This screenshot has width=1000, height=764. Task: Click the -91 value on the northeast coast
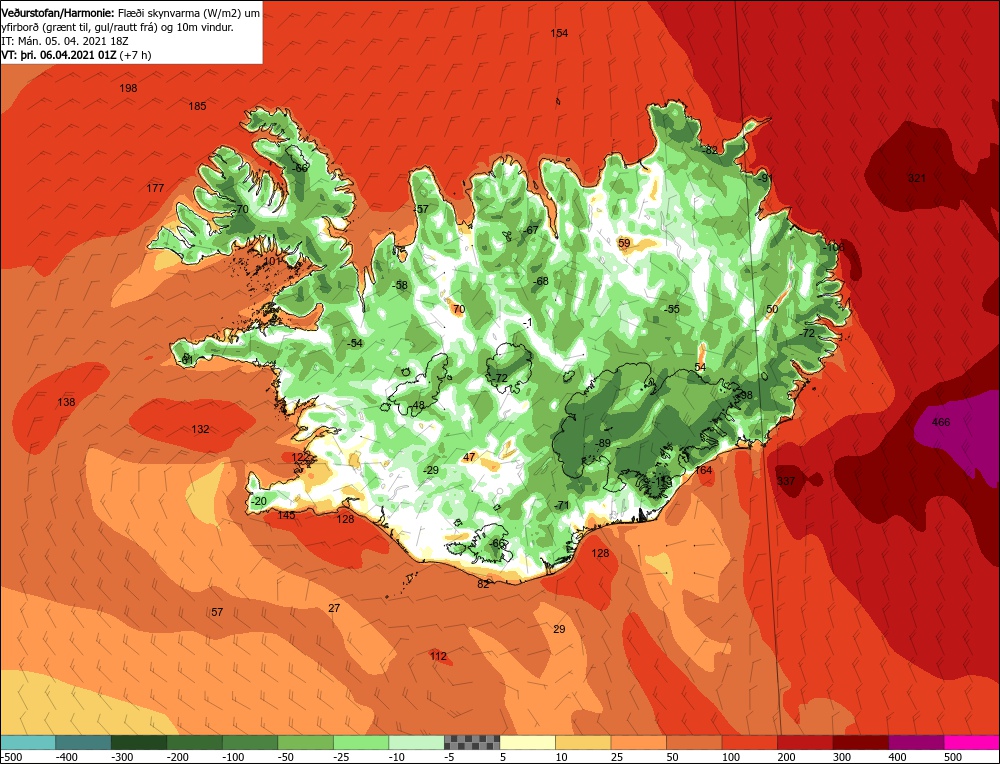point(764,178)
